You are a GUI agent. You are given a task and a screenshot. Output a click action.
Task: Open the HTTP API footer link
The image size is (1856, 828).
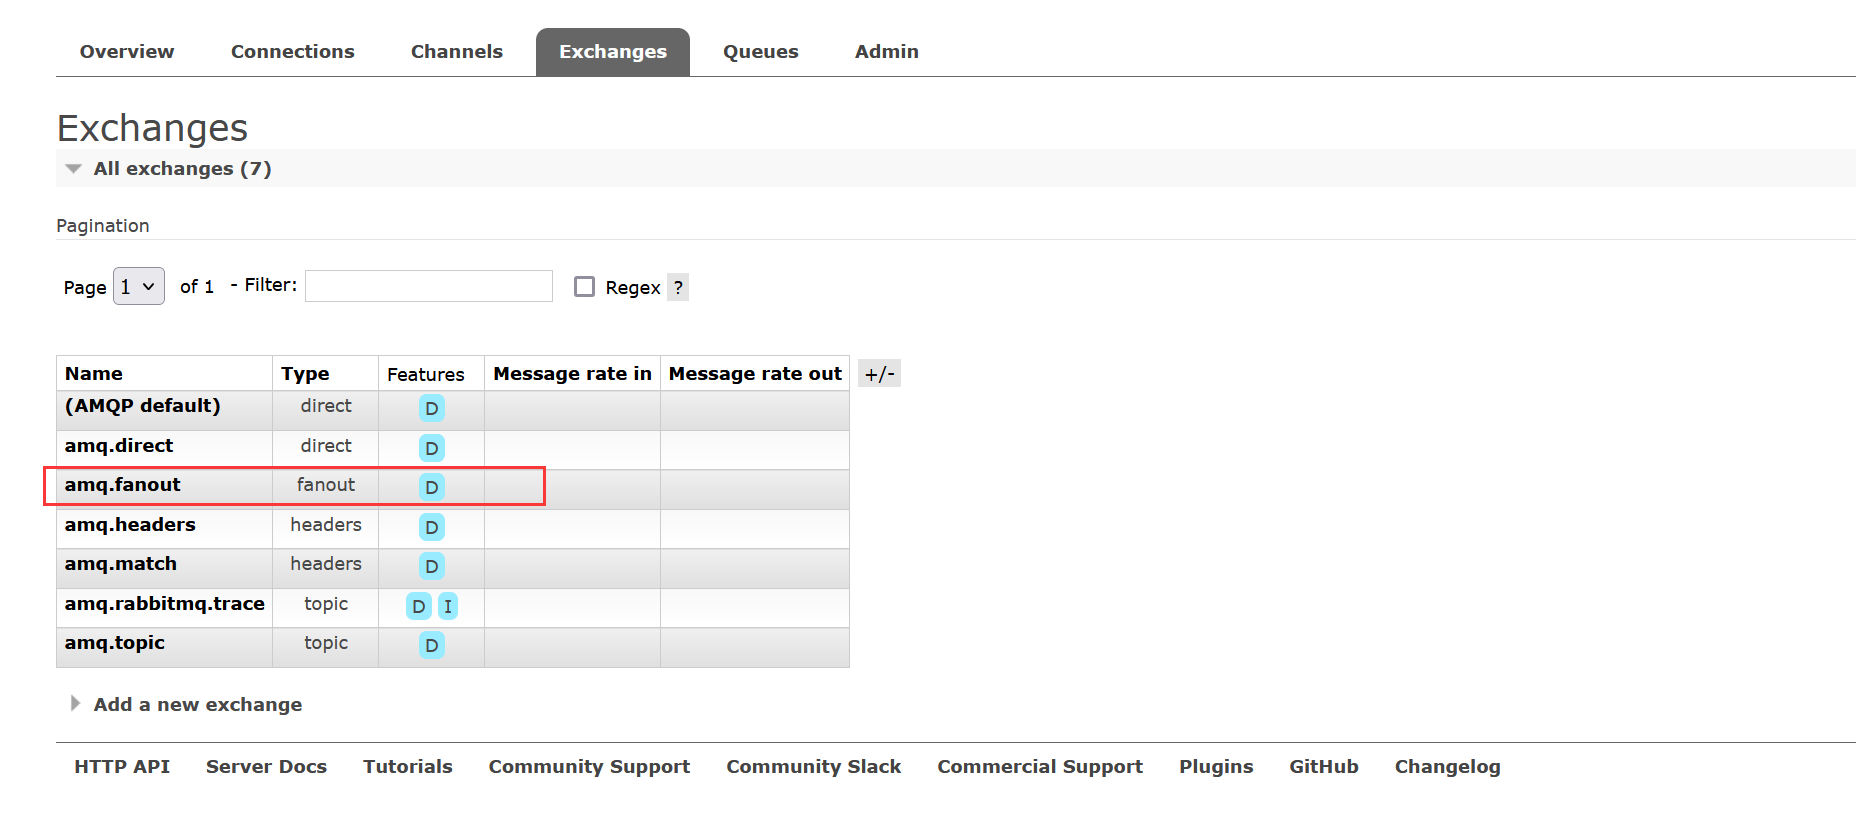[x=122, y=766]
